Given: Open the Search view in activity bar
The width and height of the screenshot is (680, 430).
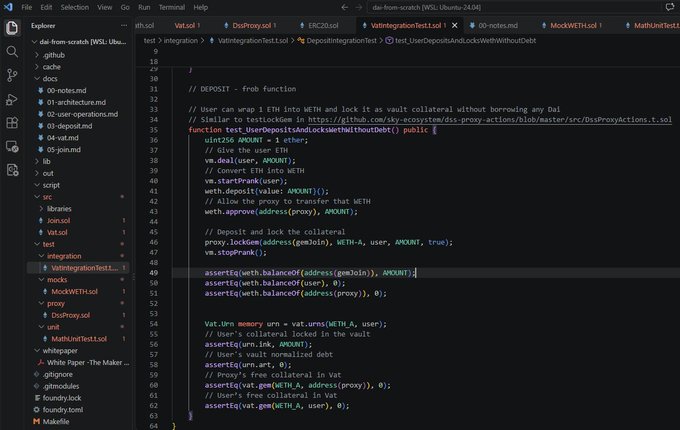Looking at the screenshot, I should 12,52.
